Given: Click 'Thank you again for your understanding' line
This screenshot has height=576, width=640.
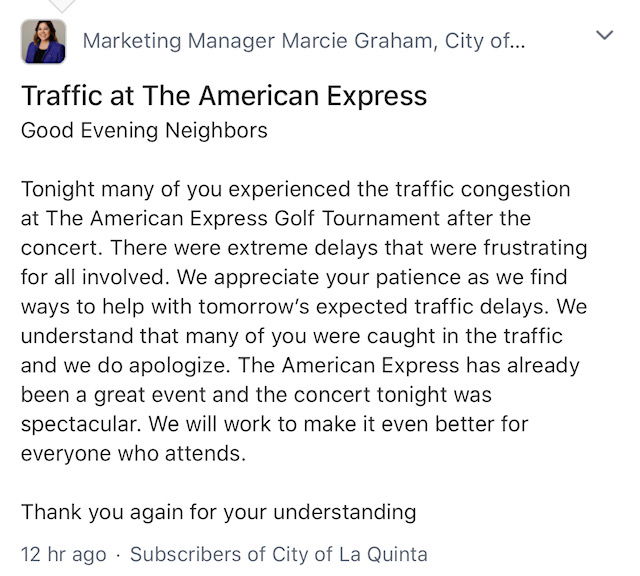Looking at the screenshot, I should pyautogui.click(x=218, y=512).
